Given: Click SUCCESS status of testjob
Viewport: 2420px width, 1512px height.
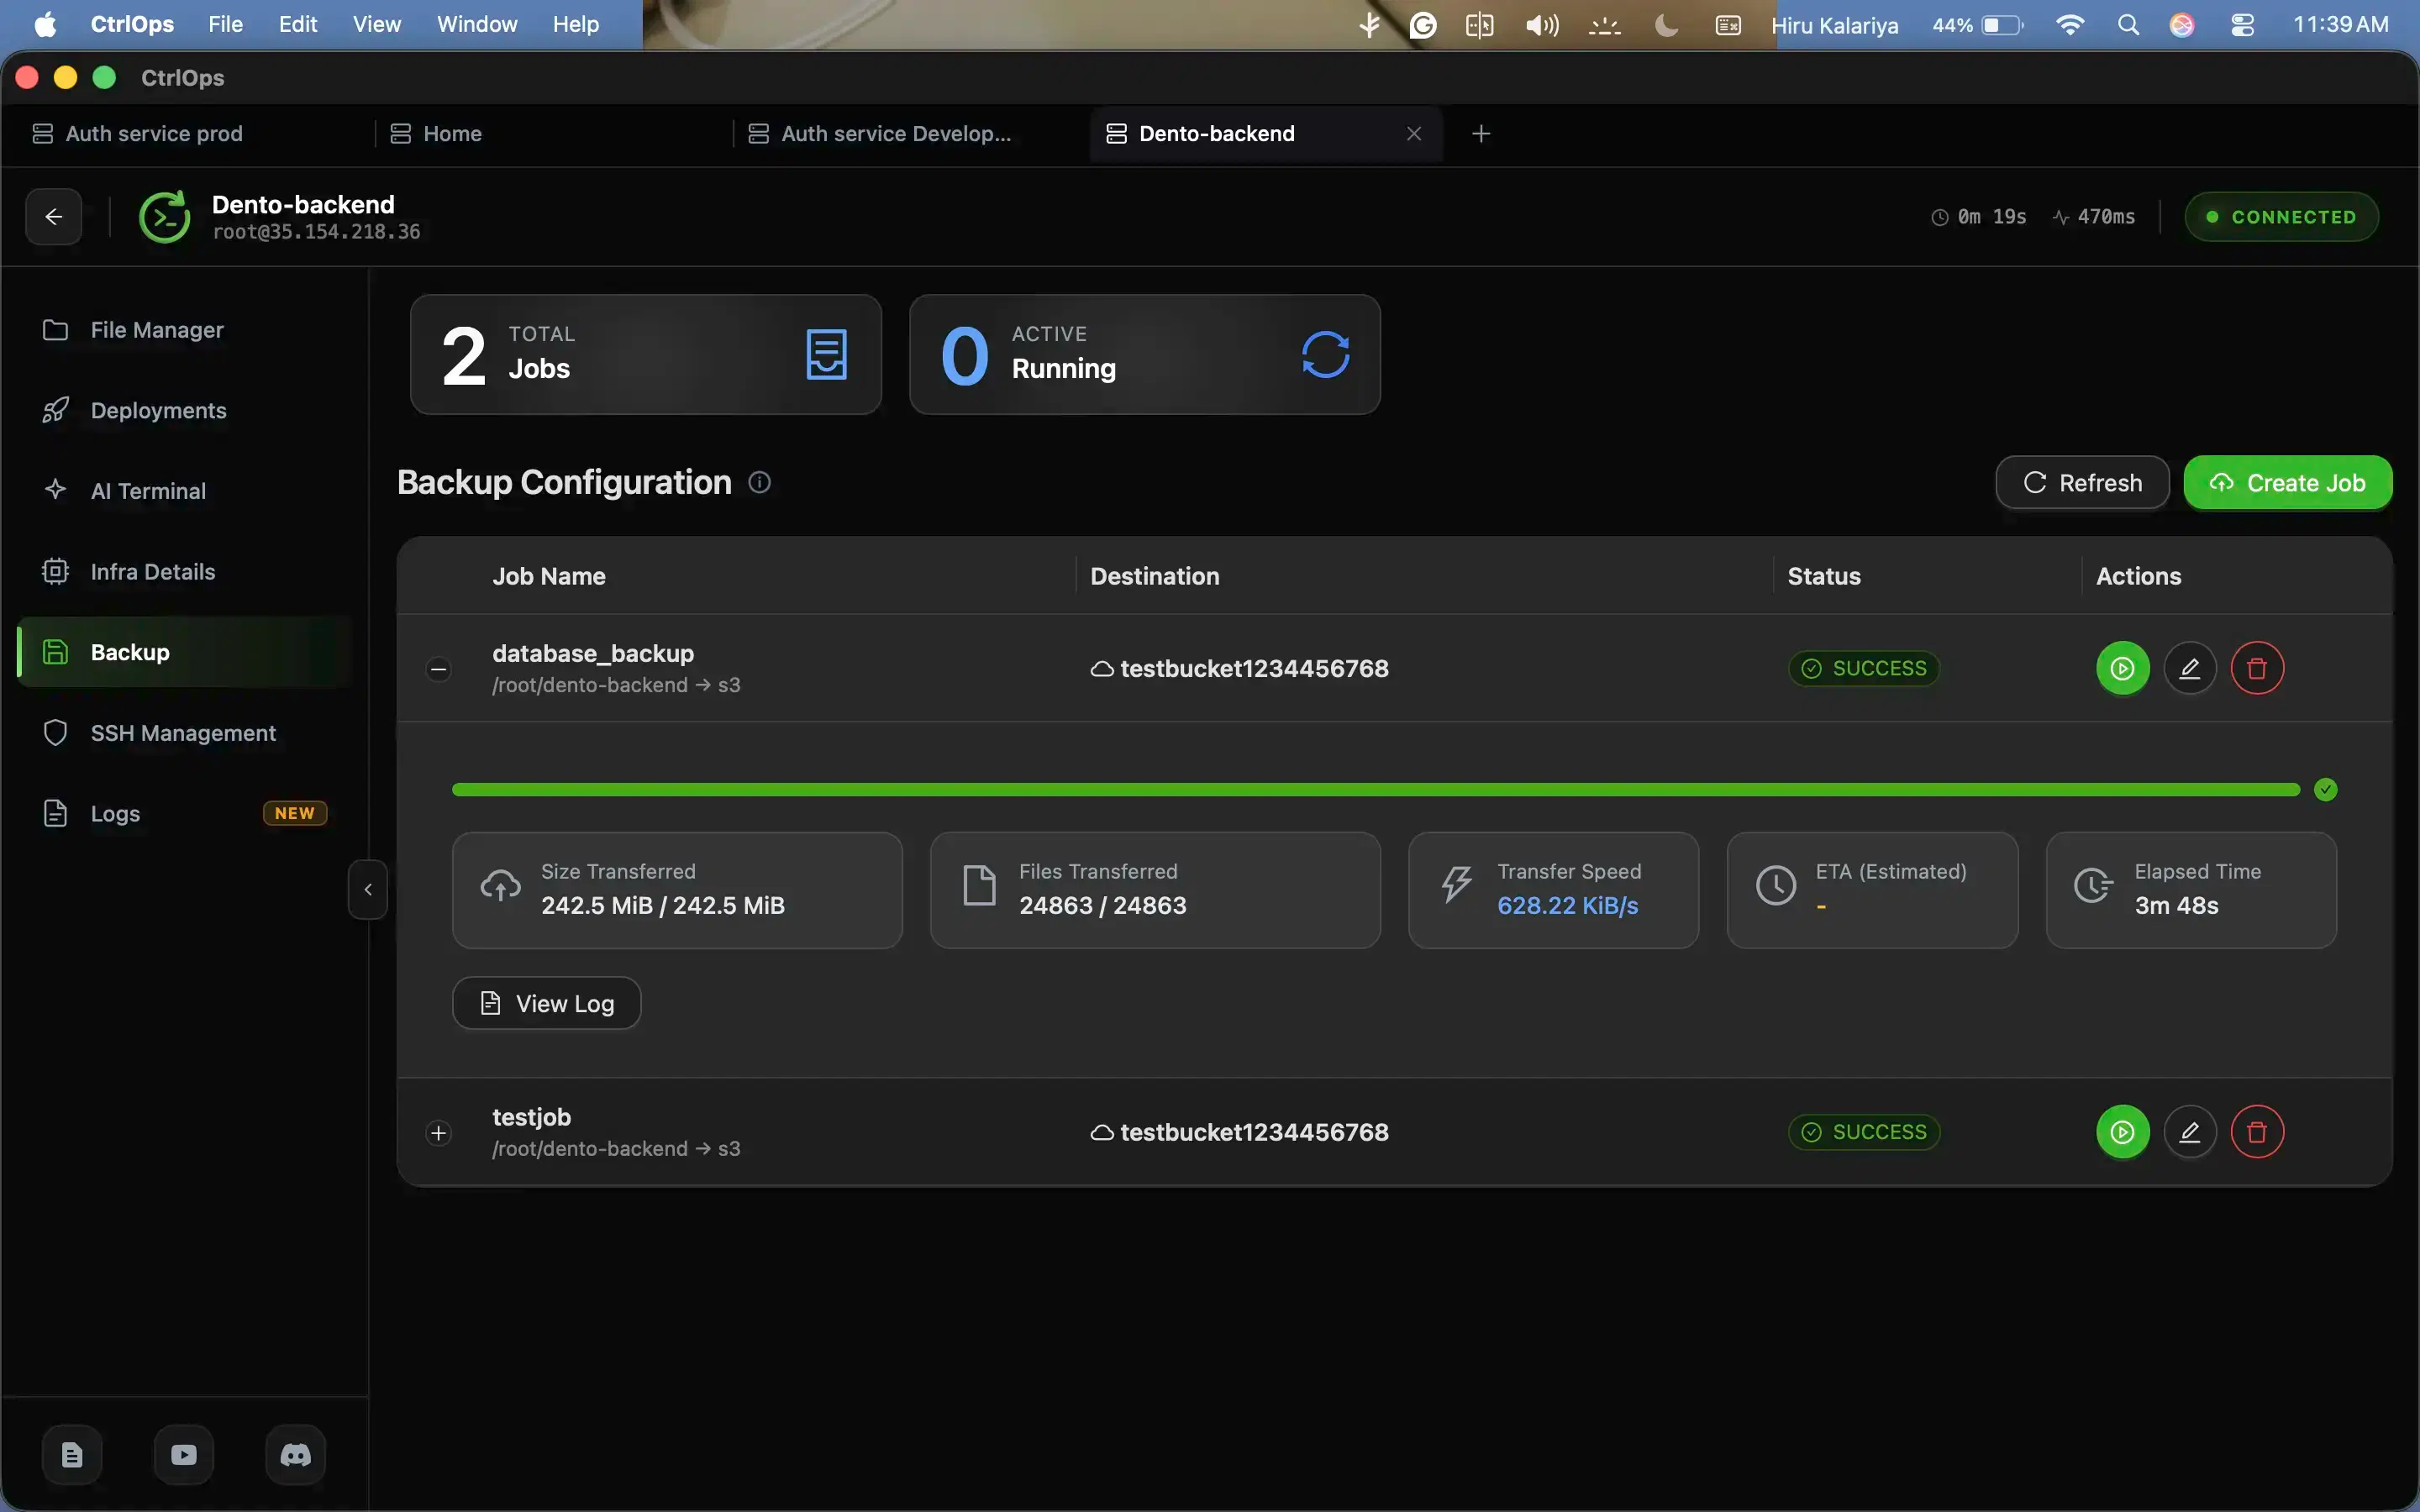Looking at the screenshot, I should click(x=1863, y=1132).
